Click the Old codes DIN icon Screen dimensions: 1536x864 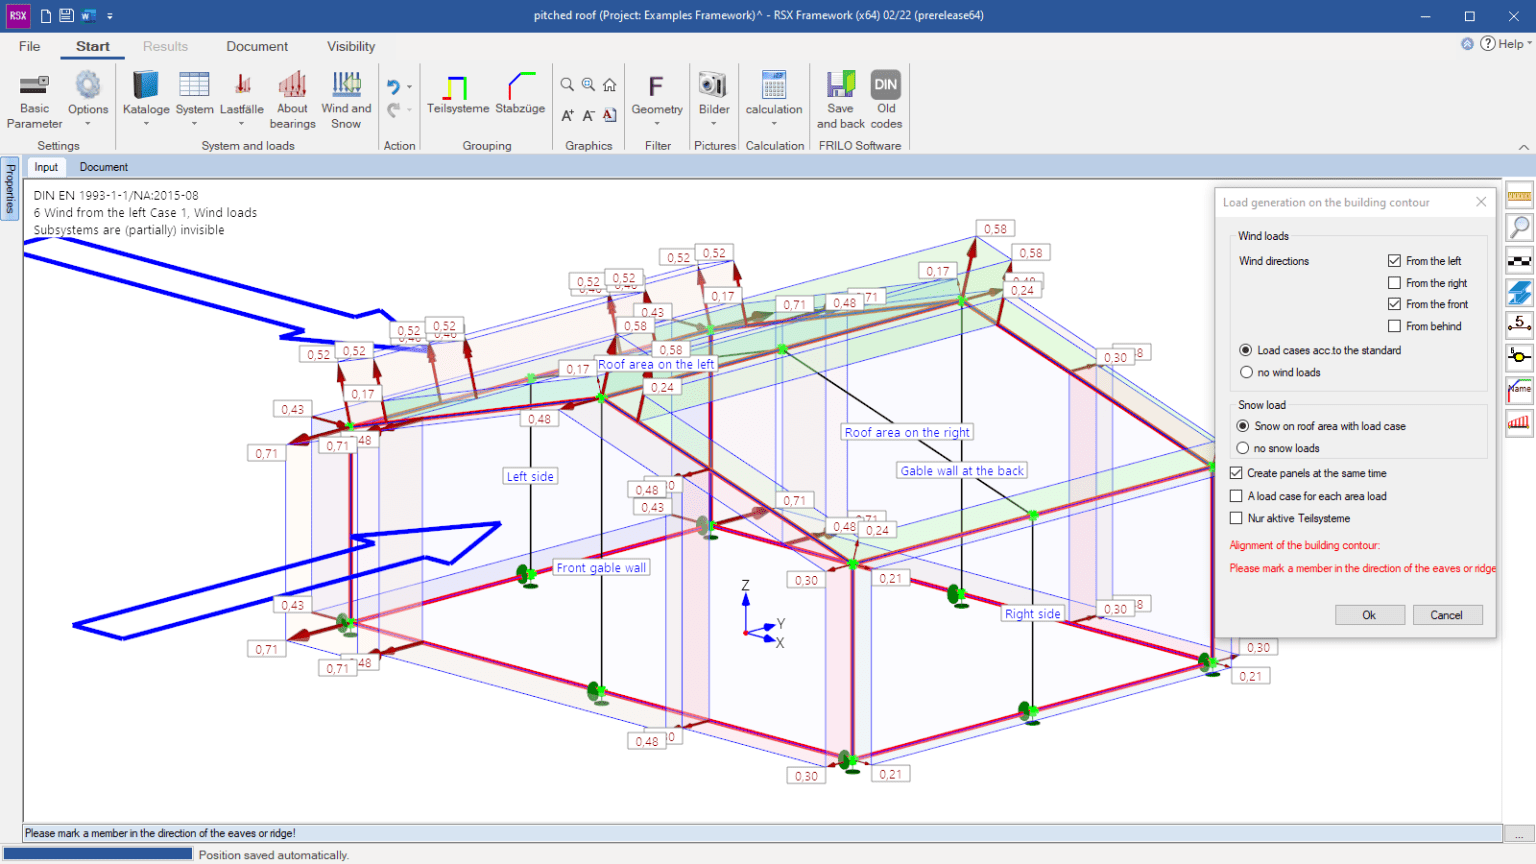pyautogui.click(x=886, y=85)
